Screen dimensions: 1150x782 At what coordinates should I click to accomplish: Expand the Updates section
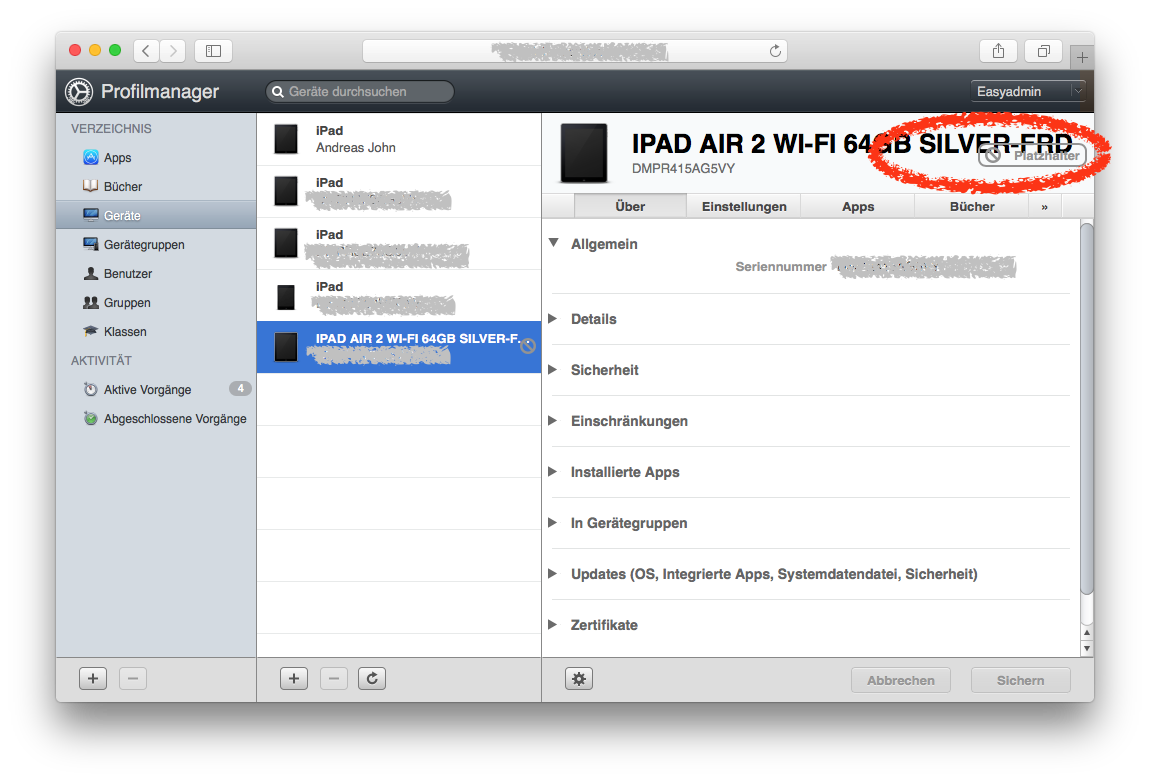point(553,574)
